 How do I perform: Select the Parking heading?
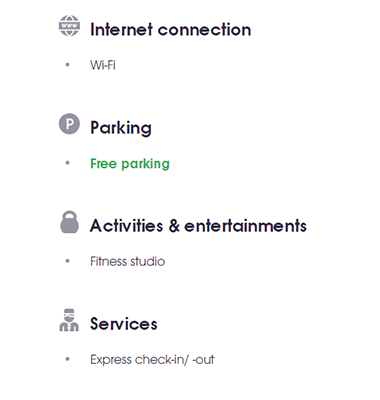(121, 128)
